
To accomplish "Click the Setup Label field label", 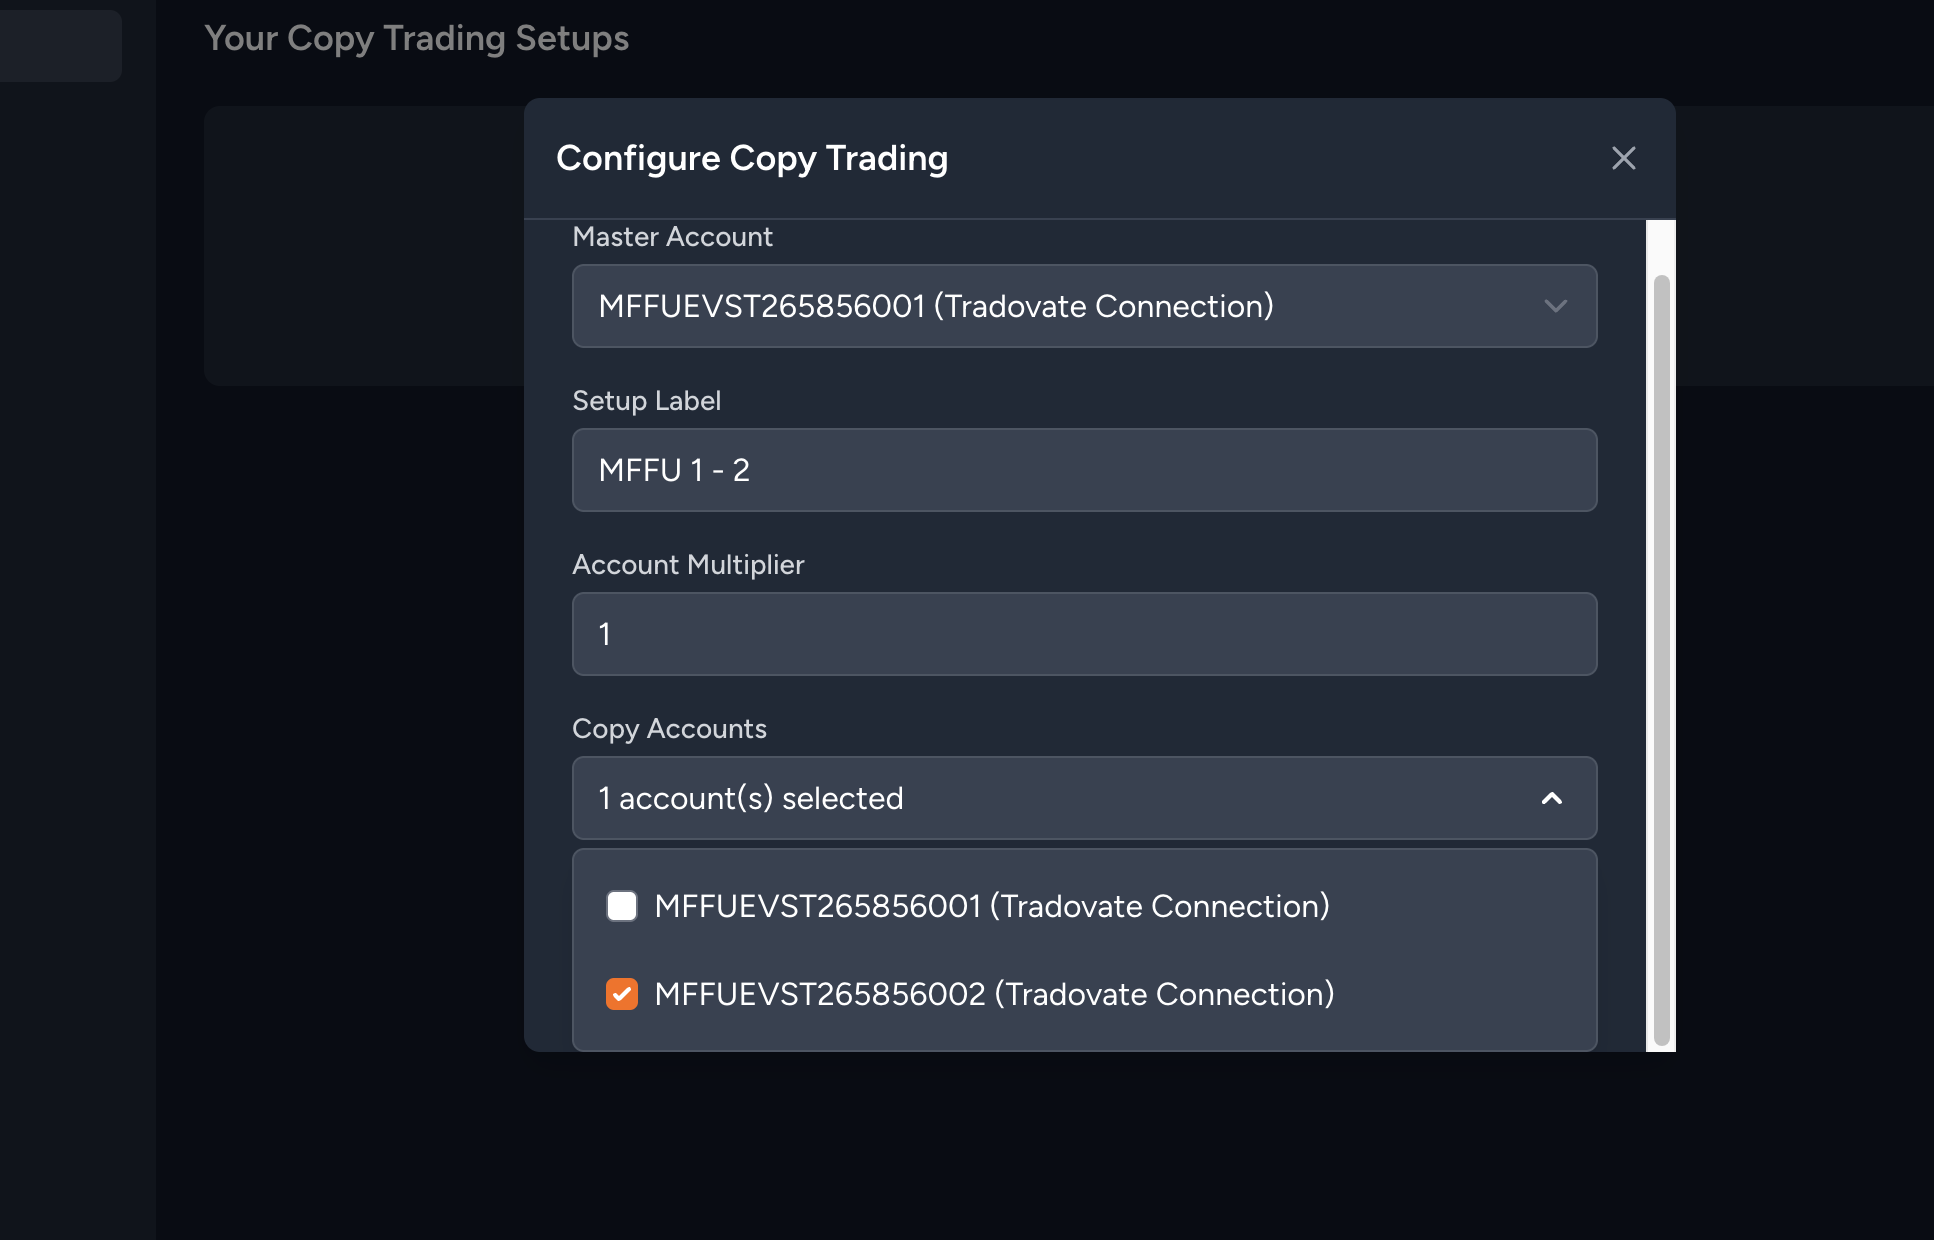I will pos(646,400).
